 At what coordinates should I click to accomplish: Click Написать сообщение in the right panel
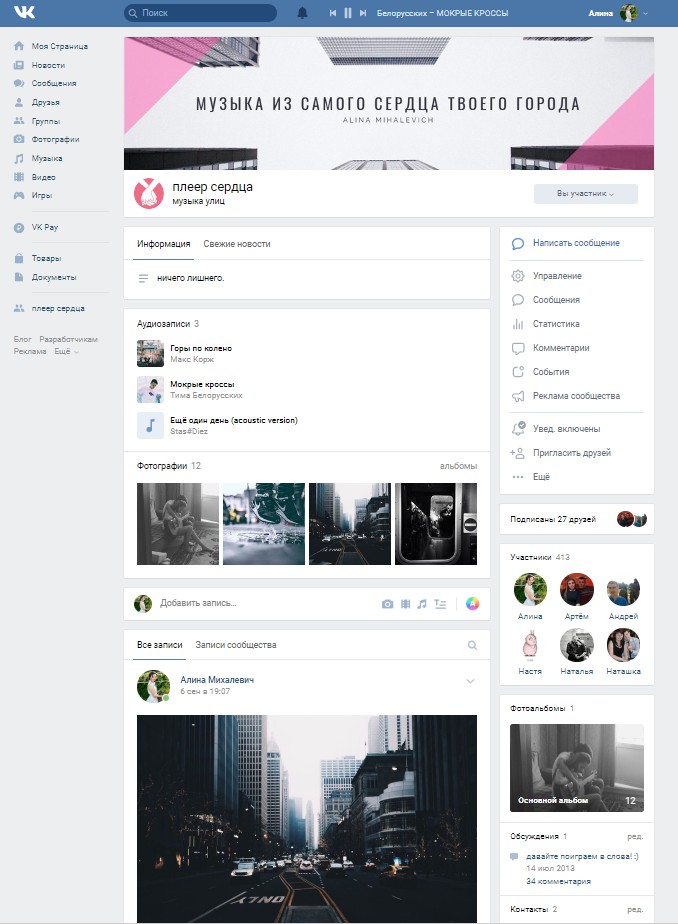[x=577, y=243]
